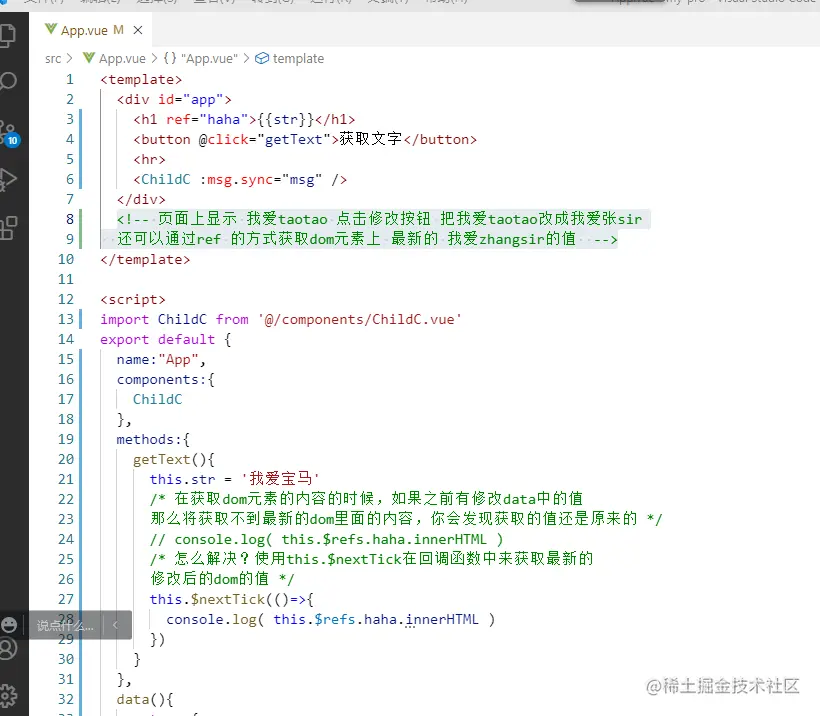Click the 'export default {' line
The width and height of the screenshot is (820, 716).
point(166,340)
